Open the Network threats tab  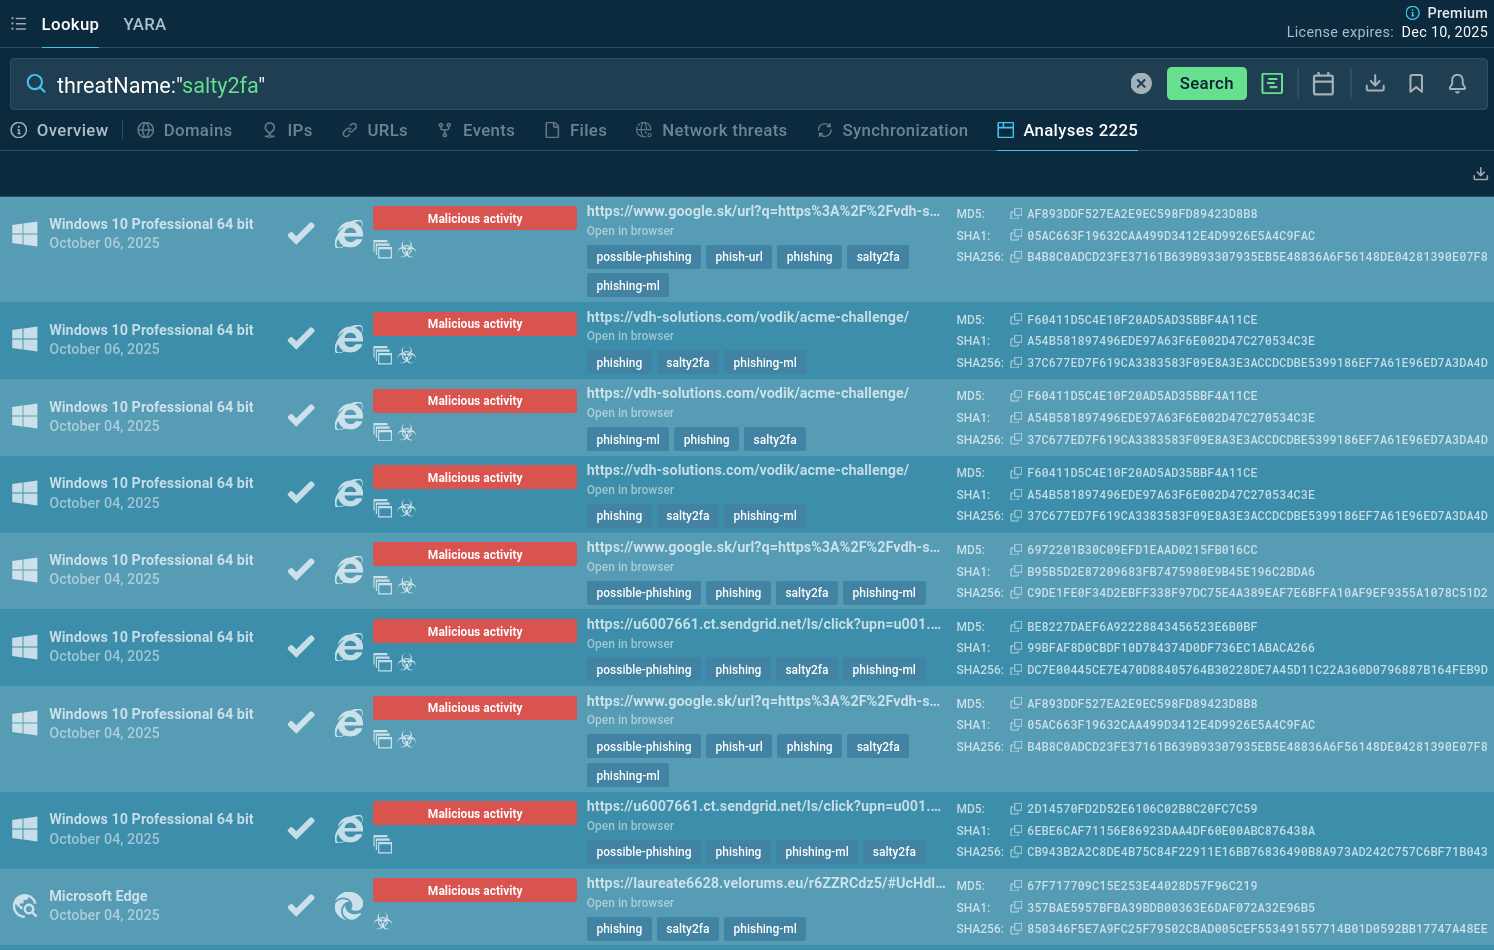[x=711, y=131]
